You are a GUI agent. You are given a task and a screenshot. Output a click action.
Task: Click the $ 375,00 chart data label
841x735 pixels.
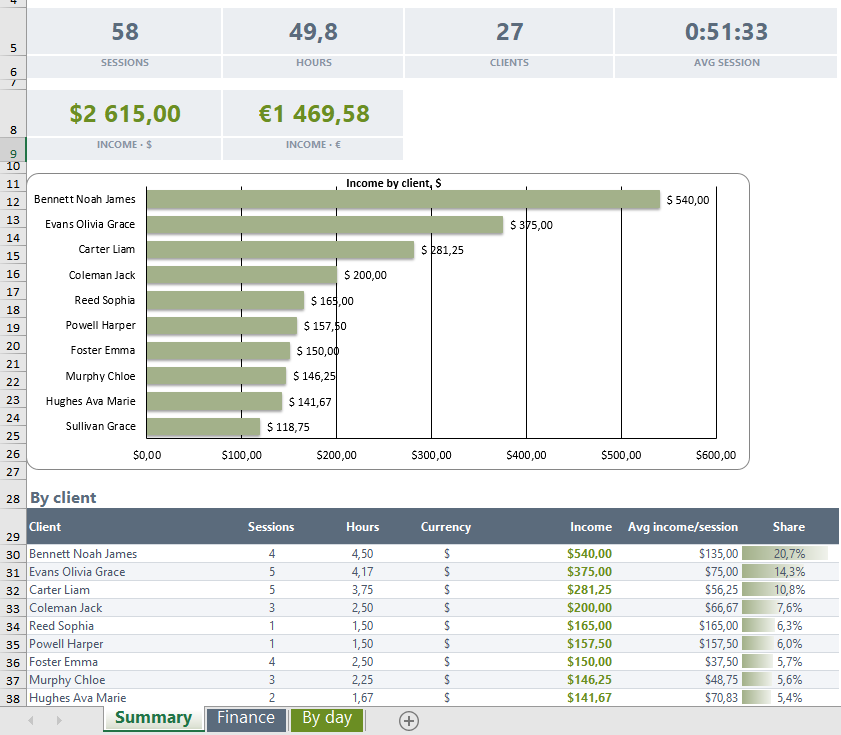(x=531, y=225)
